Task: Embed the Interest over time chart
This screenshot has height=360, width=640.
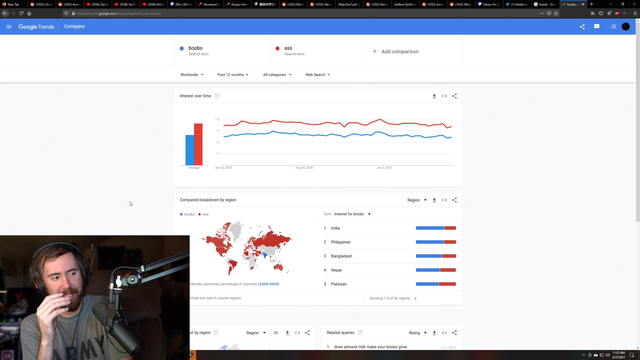Action: pos(444,96)
